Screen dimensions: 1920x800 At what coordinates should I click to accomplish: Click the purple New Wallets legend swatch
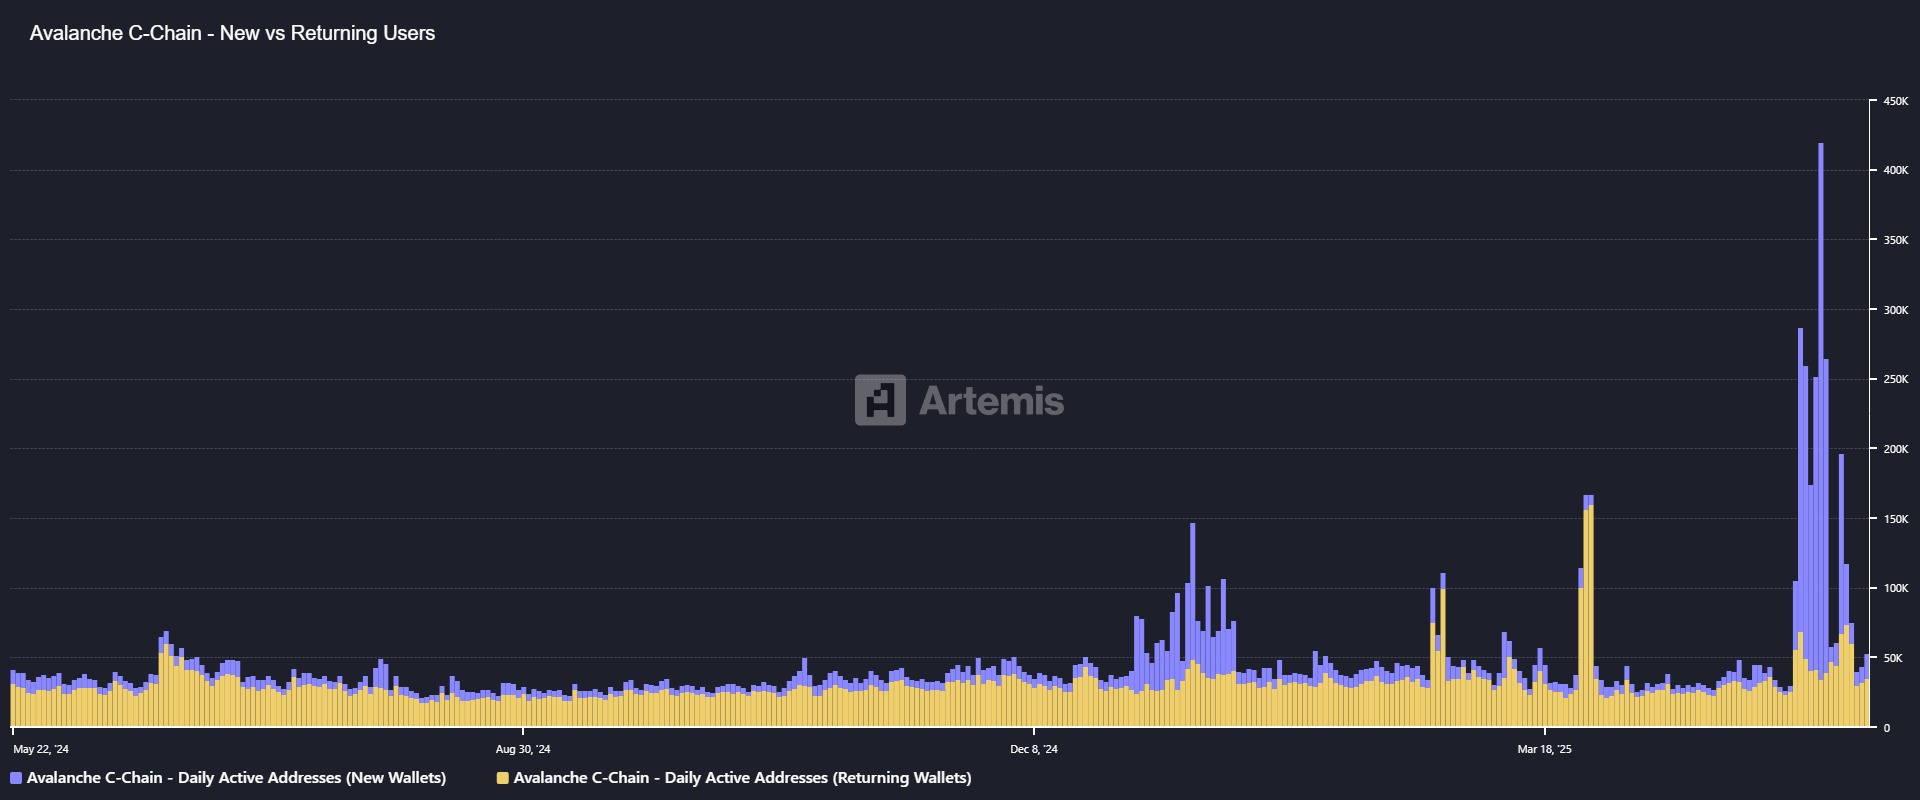coord(16,778)
